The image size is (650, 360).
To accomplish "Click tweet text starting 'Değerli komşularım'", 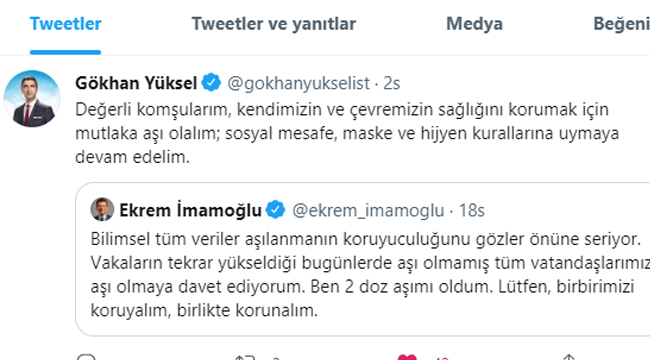I will pyautogui.click(x=347, y=133).
